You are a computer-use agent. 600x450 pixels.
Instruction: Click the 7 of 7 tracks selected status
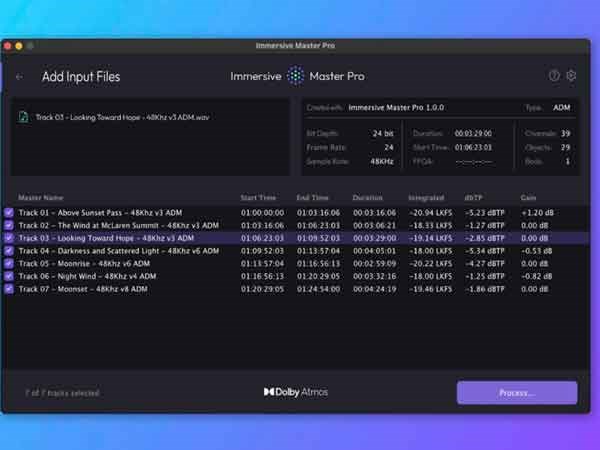[x=62, y=393]
